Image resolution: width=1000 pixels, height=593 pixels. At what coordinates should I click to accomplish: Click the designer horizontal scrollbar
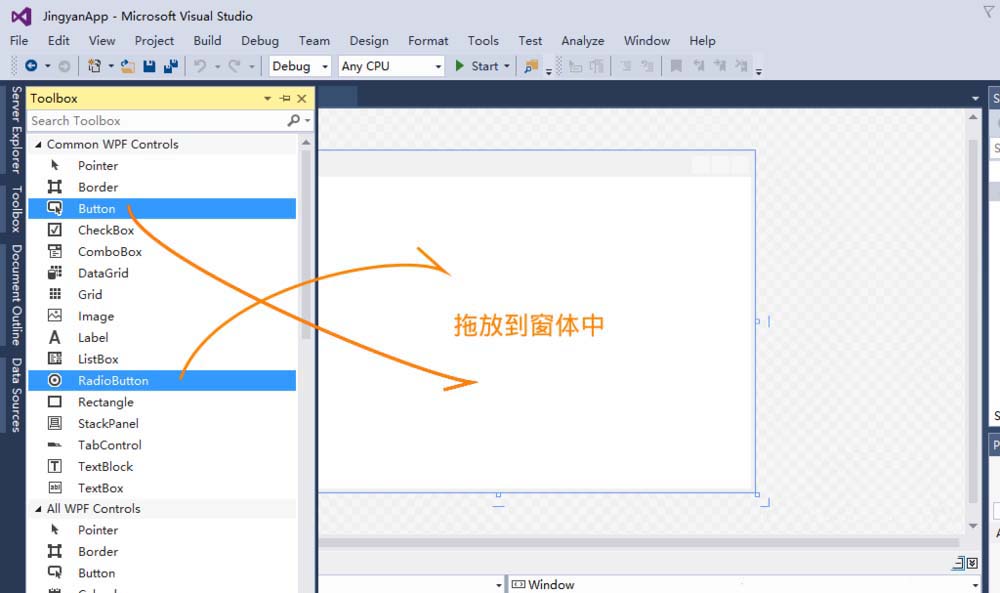click(638, 543)
